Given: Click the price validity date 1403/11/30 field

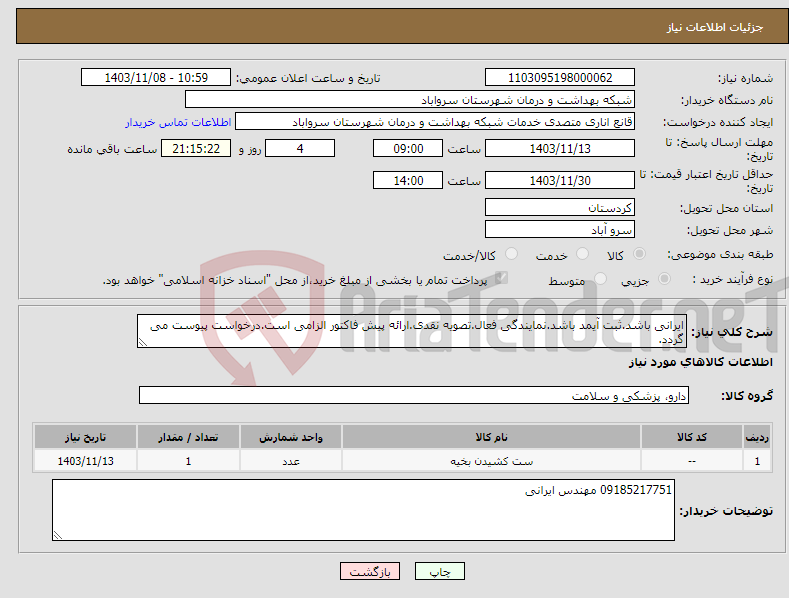Looking at the screenshot, I should pos(560,180).
